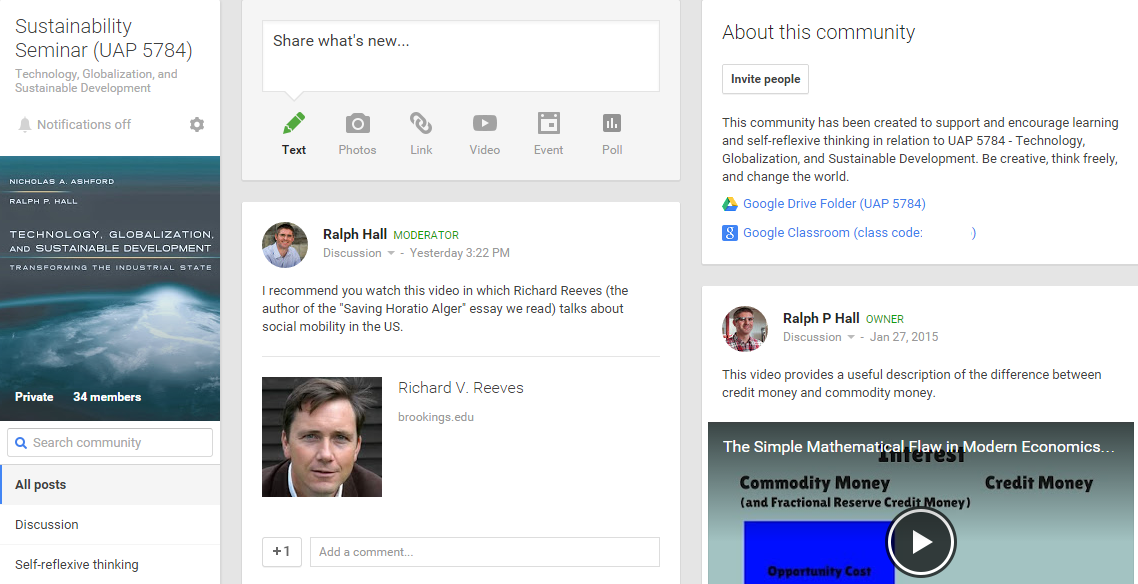Open community settings gear icon

[x=197, y=125]
